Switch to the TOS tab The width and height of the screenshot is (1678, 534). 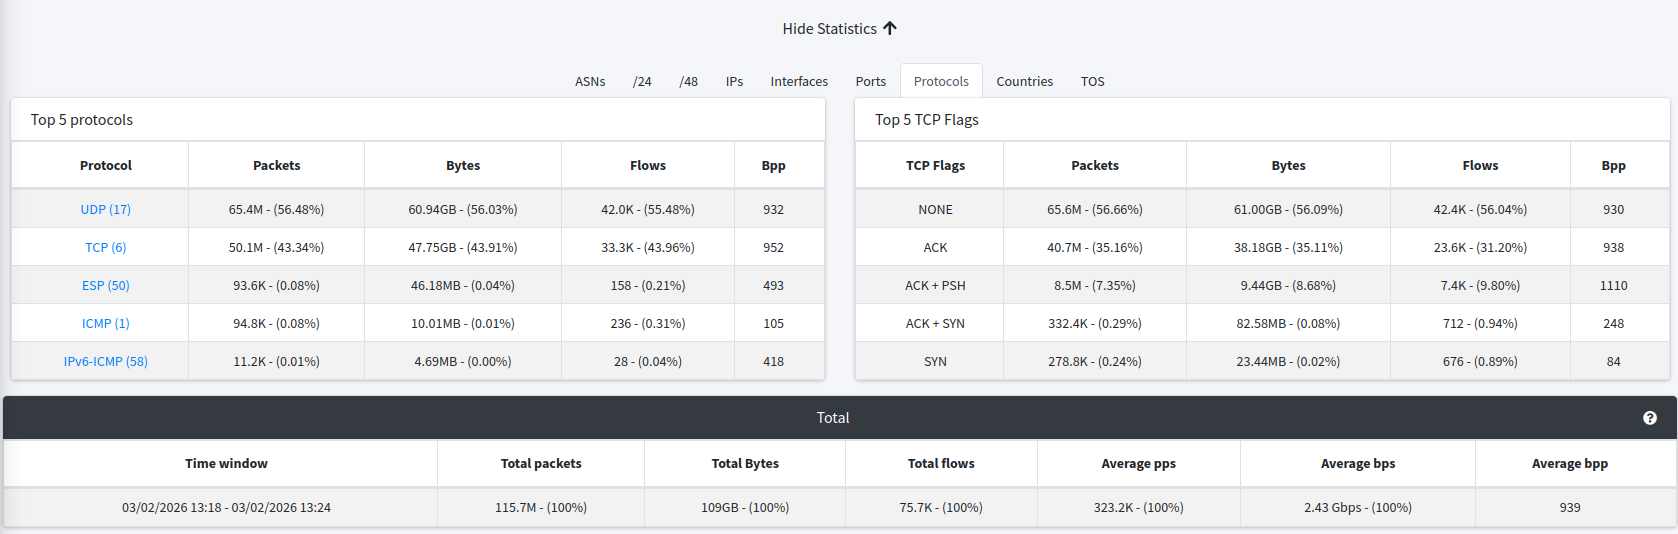click(1093, 82)
